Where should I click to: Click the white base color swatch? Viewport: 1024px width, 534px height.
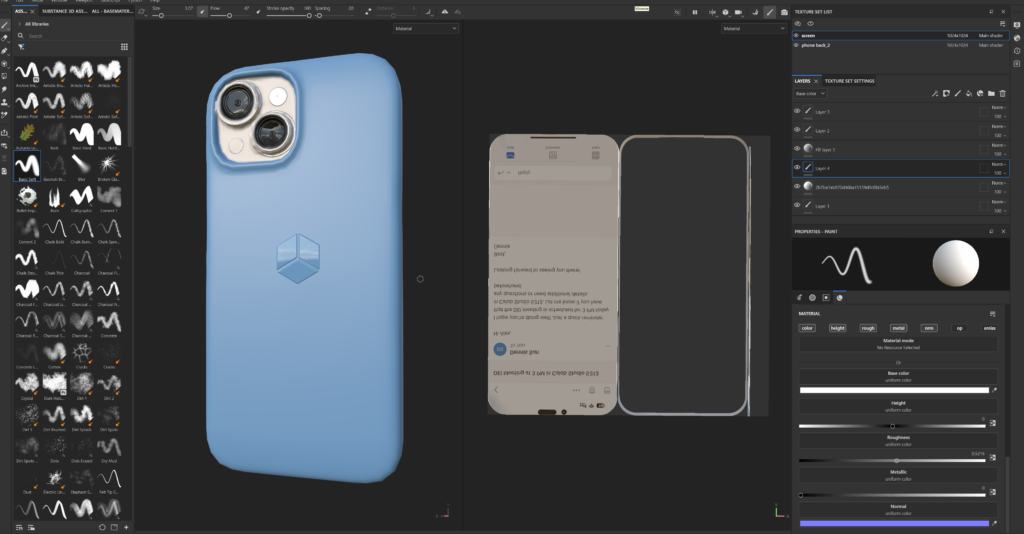[x=894, y=390]
